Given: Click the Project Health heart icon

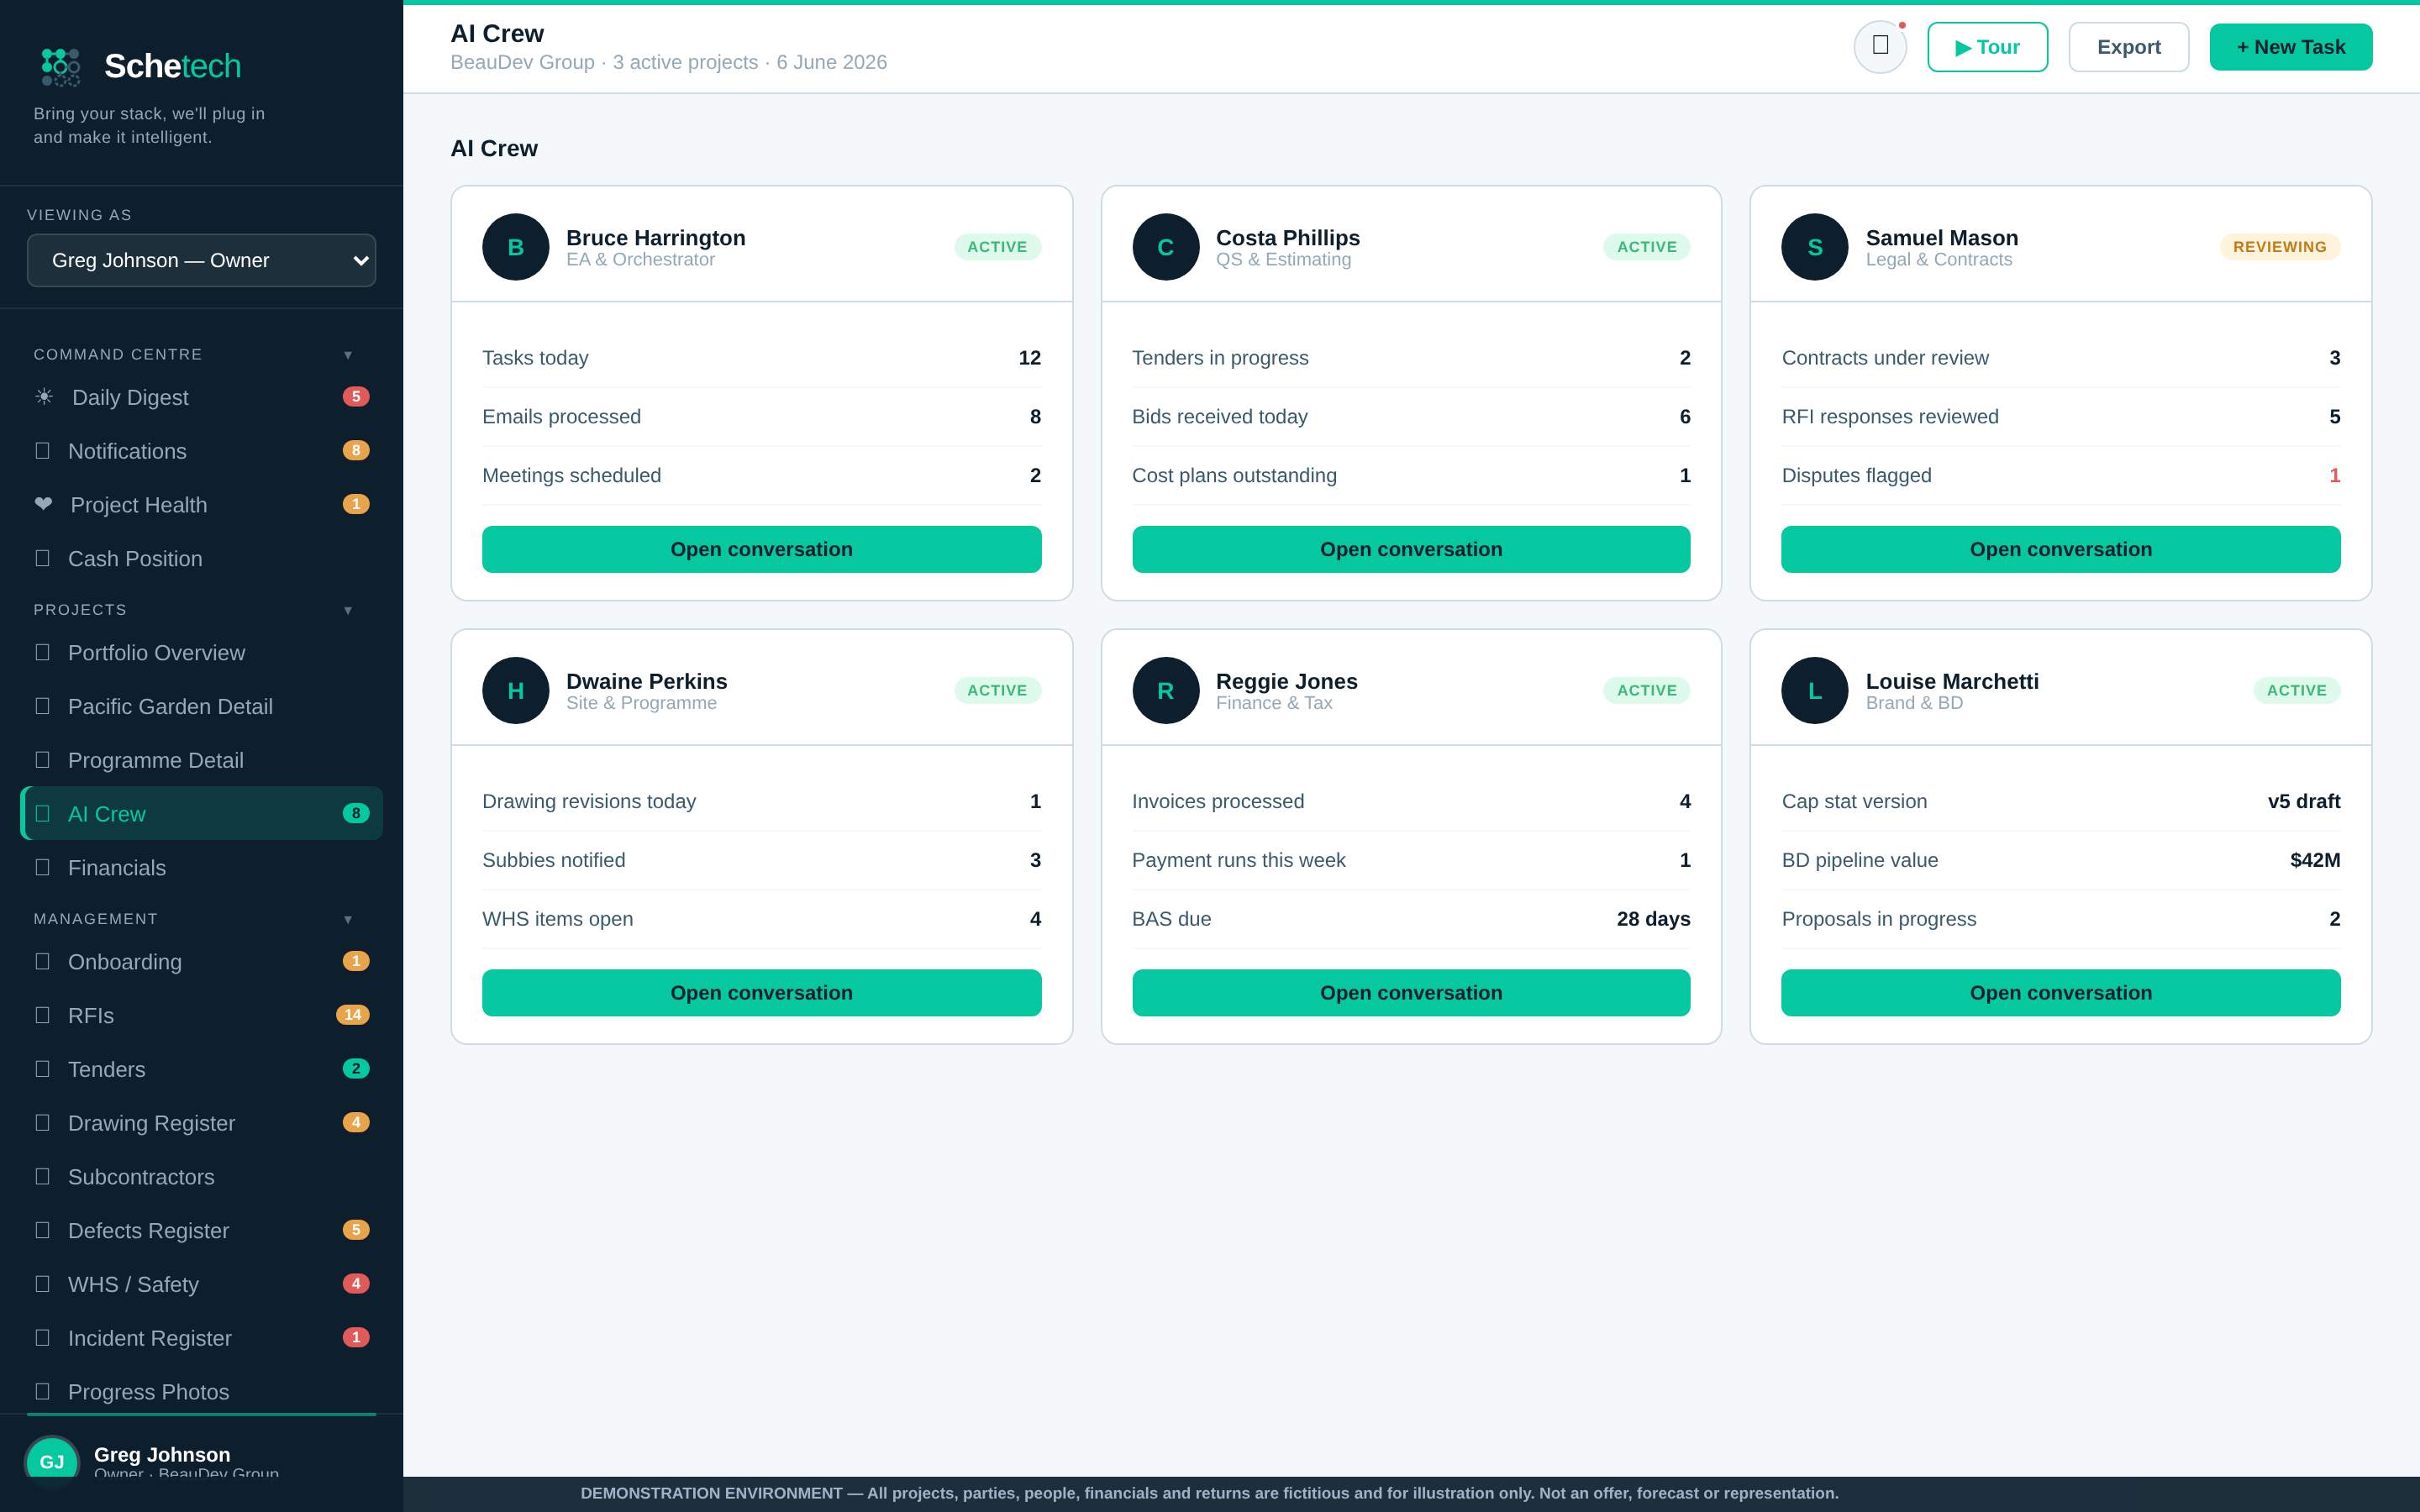Looking at the screenshot, I should click(43, 504).
